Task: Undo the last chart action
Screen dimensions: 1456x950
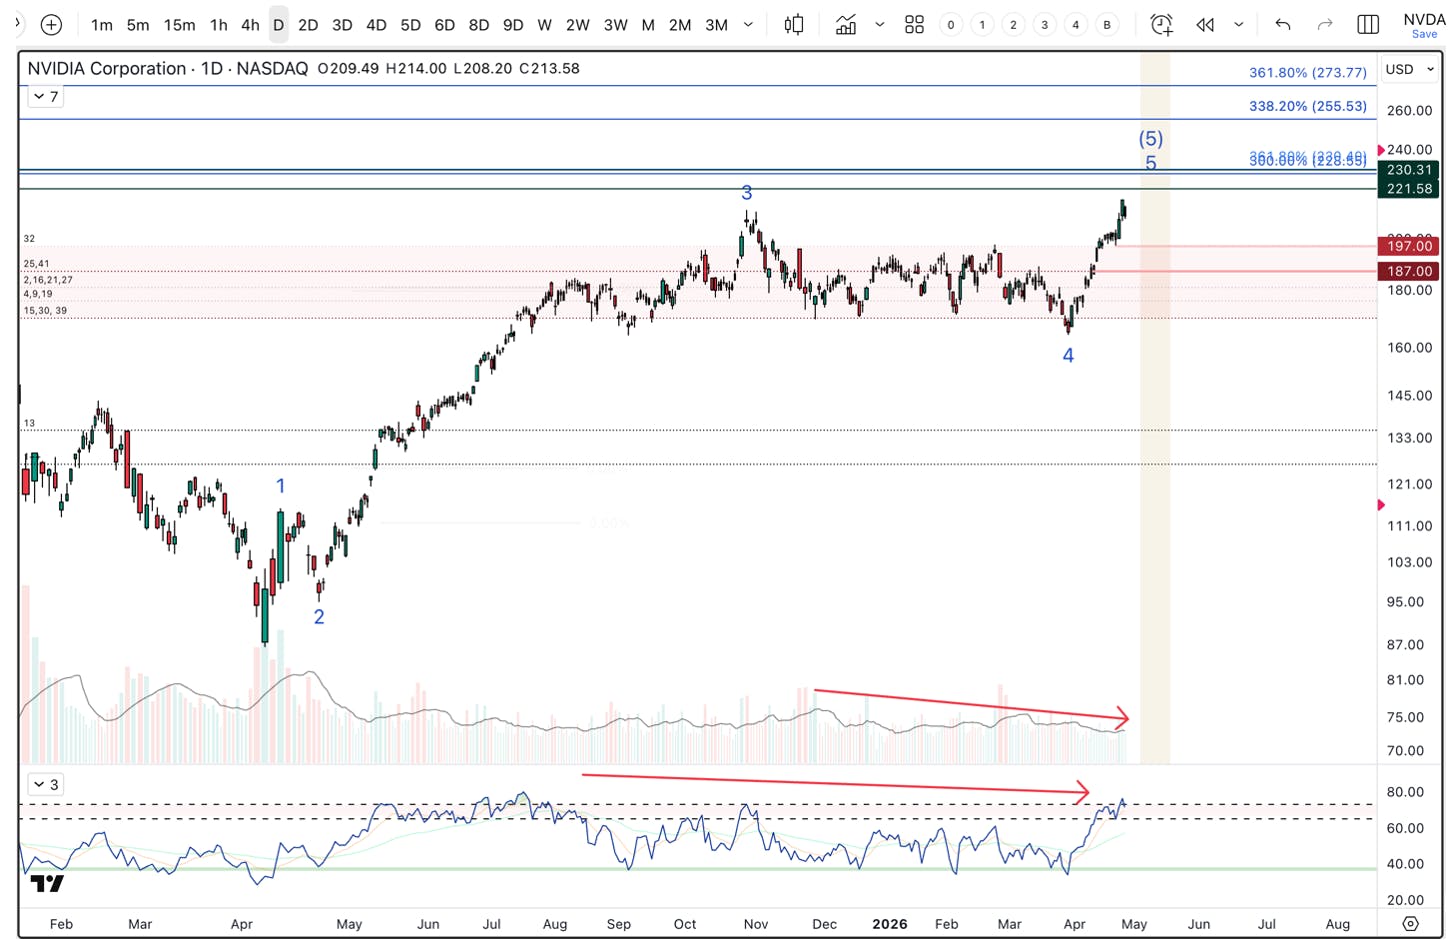Action: click(x=1283, y=25)
